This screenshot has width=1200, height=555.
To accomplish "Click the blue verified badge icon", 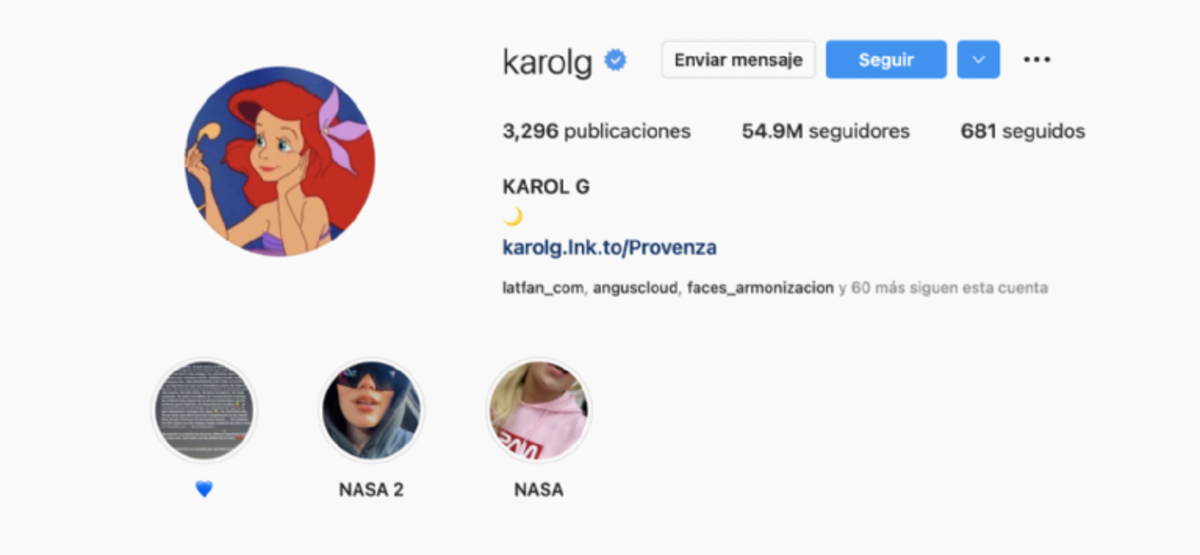I will pyautogui.click(x=616, y=61).
